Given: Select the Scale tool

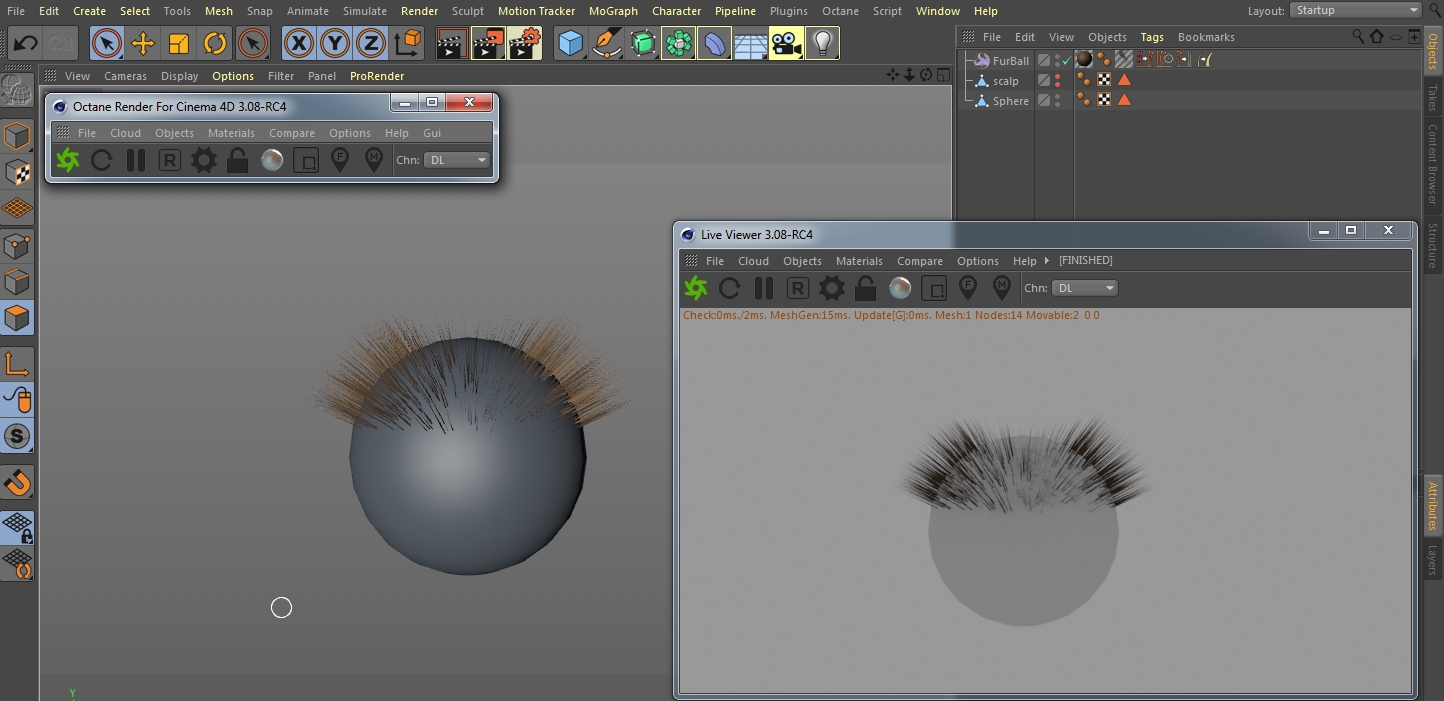Looking at the screenshot, I should pos(179,43).
